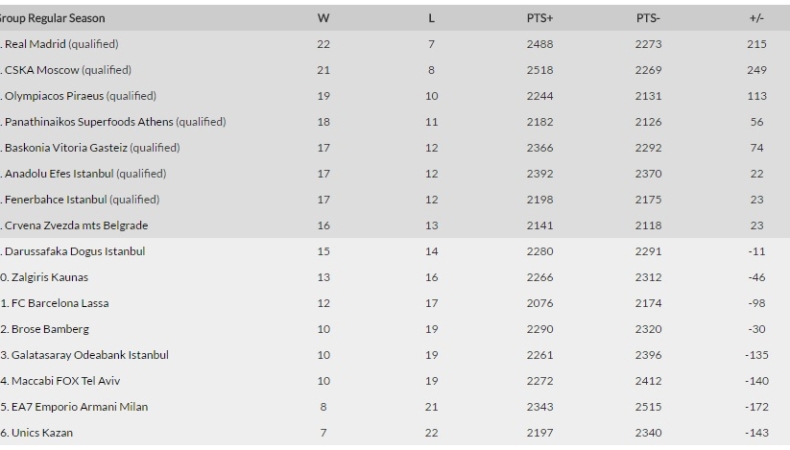This screenshot has height=450, width=790.
Task: Sort table by W column header
Action: [x=323, y=18]
